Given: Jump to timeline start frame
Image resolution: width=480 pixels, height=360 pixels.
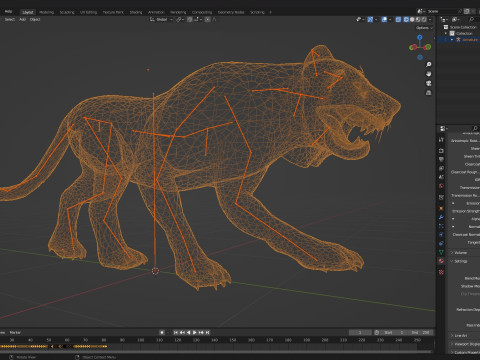Looking at the screenshot, I should click(x=176, y=332).
